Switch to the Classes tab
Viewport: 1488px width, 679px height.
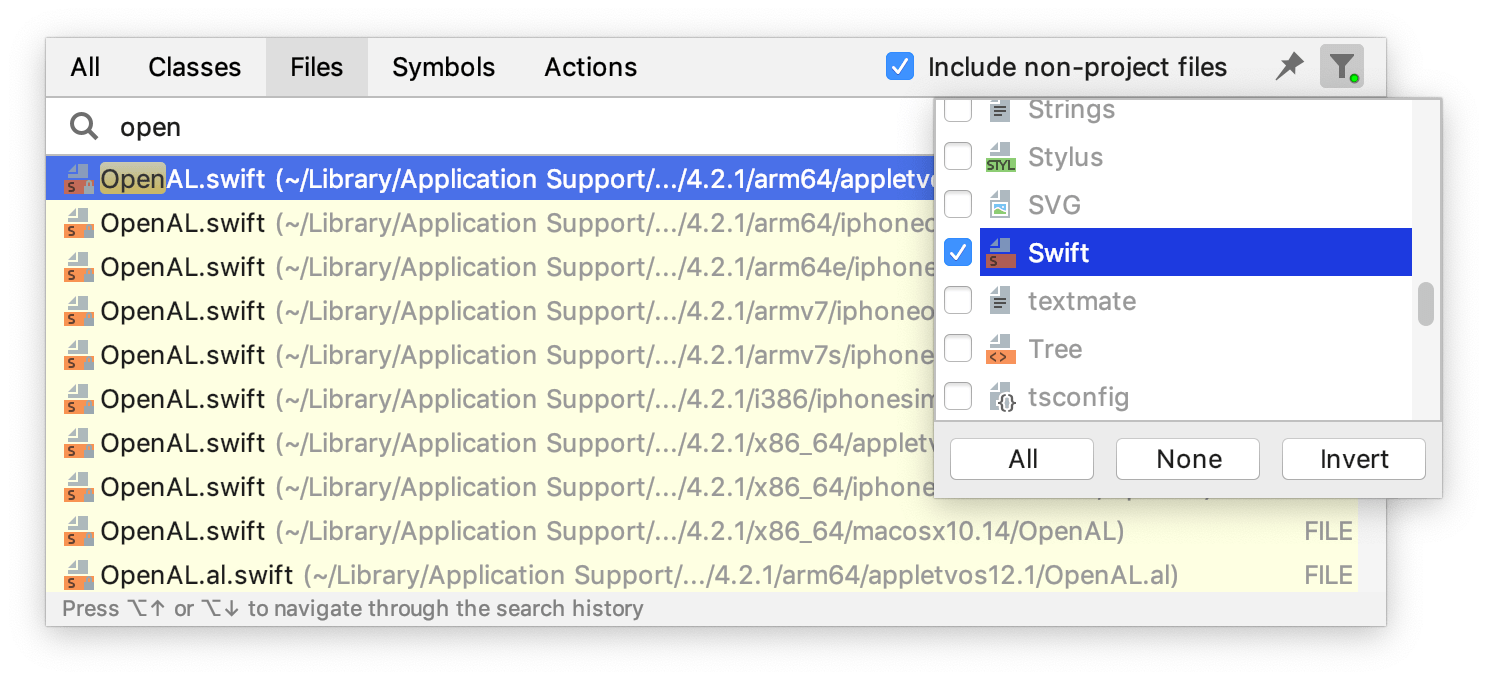(195, 67)
